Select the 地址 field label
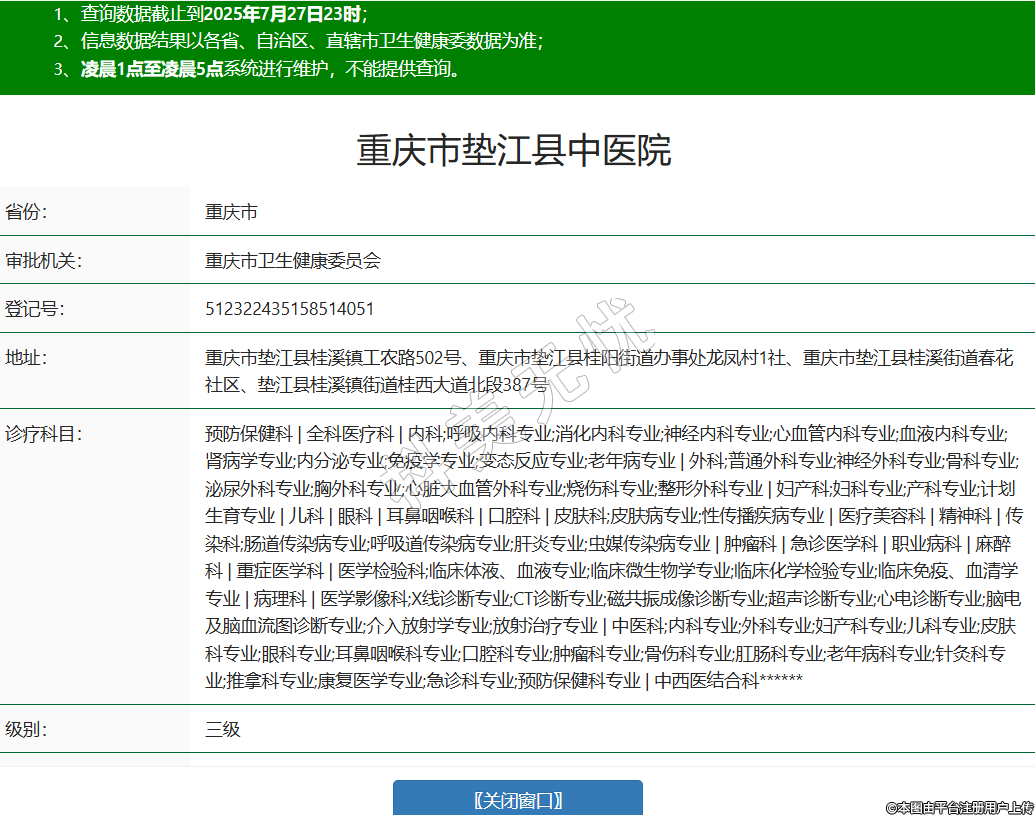The width and height of the screenshot is (1035, 815). 27,358
